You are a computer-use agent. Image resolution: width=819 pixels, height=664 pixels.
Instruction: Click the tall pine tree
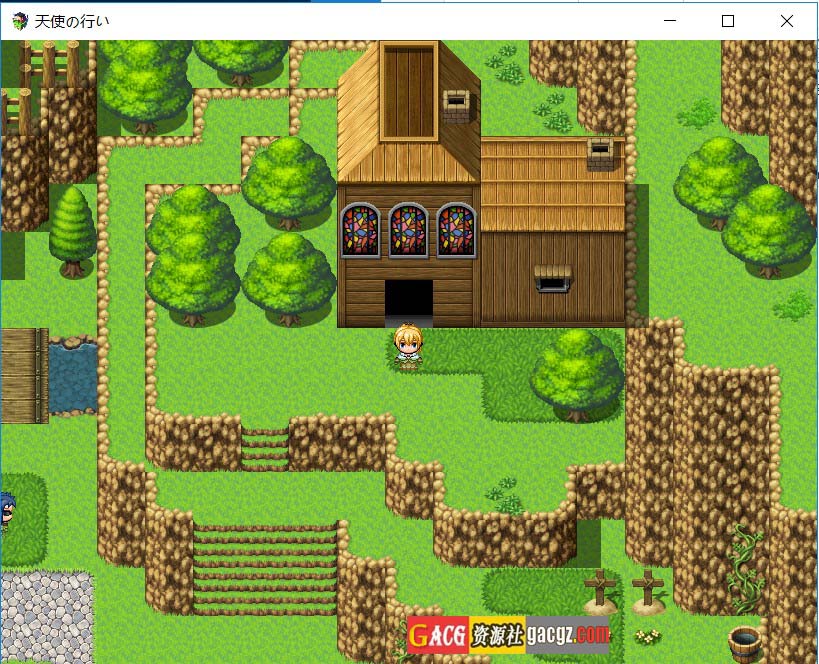tap(72, 230)
